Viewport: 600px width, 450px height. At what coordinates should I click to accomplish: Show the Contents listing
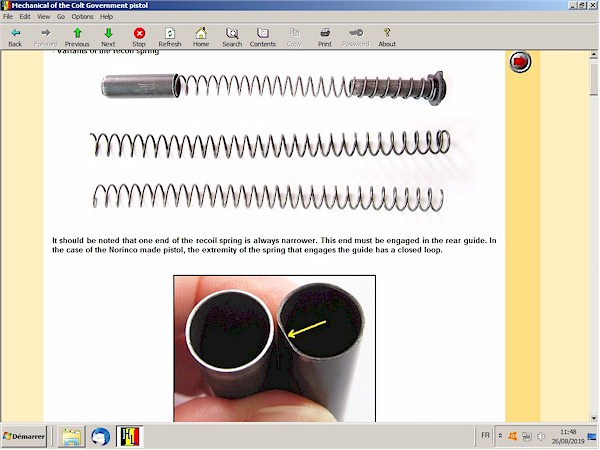point(263,37)
